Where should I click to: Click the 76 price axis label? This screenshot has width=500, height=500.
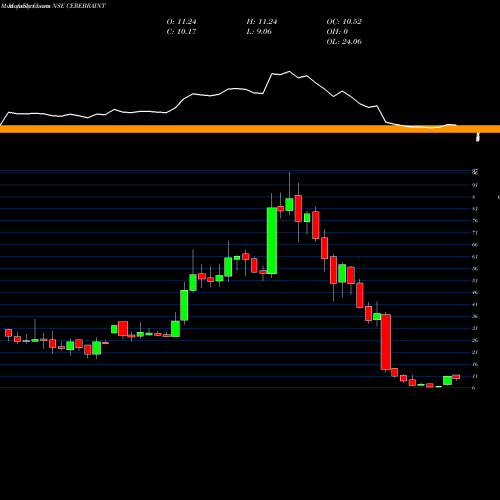(475, 221)
